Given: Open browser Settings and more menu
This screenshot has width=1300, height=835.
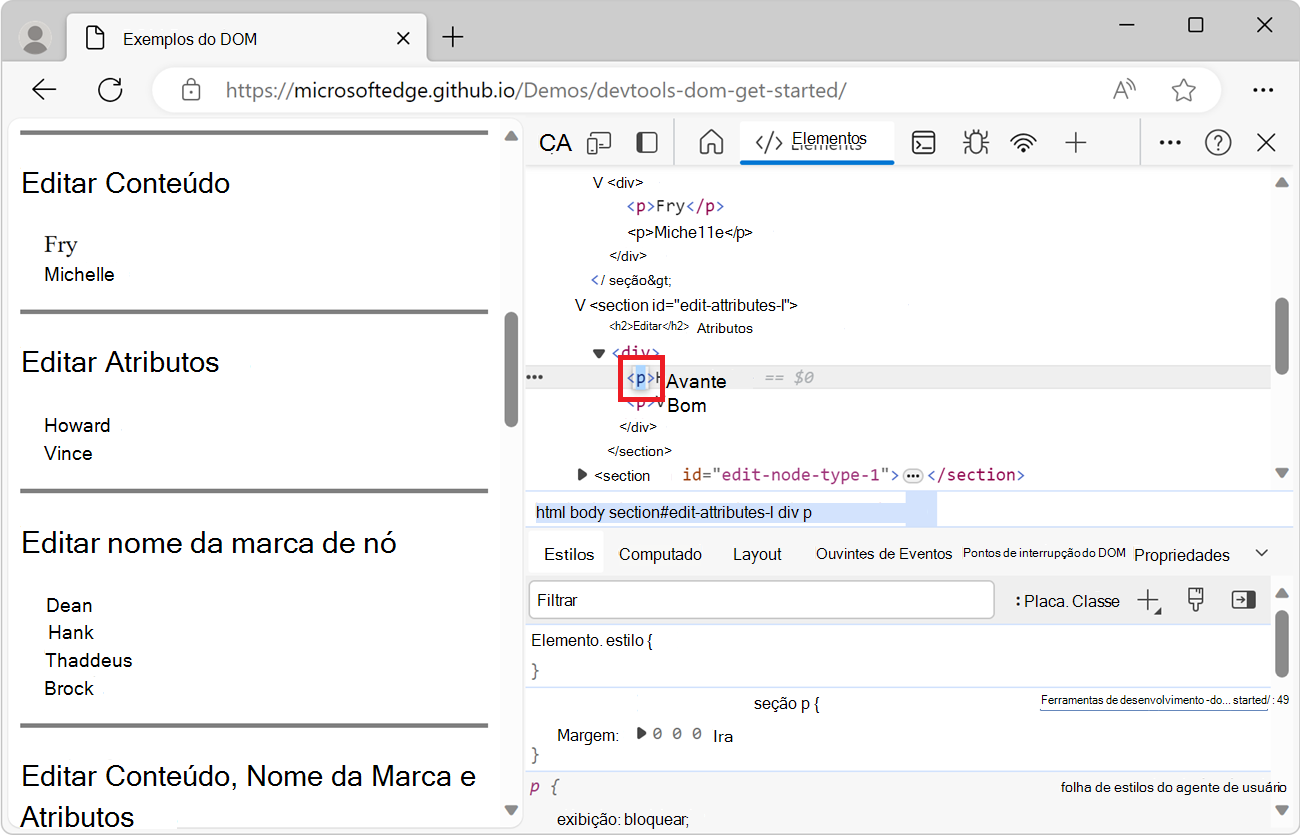Looking at the screenshot, I should coord(1263,90).
